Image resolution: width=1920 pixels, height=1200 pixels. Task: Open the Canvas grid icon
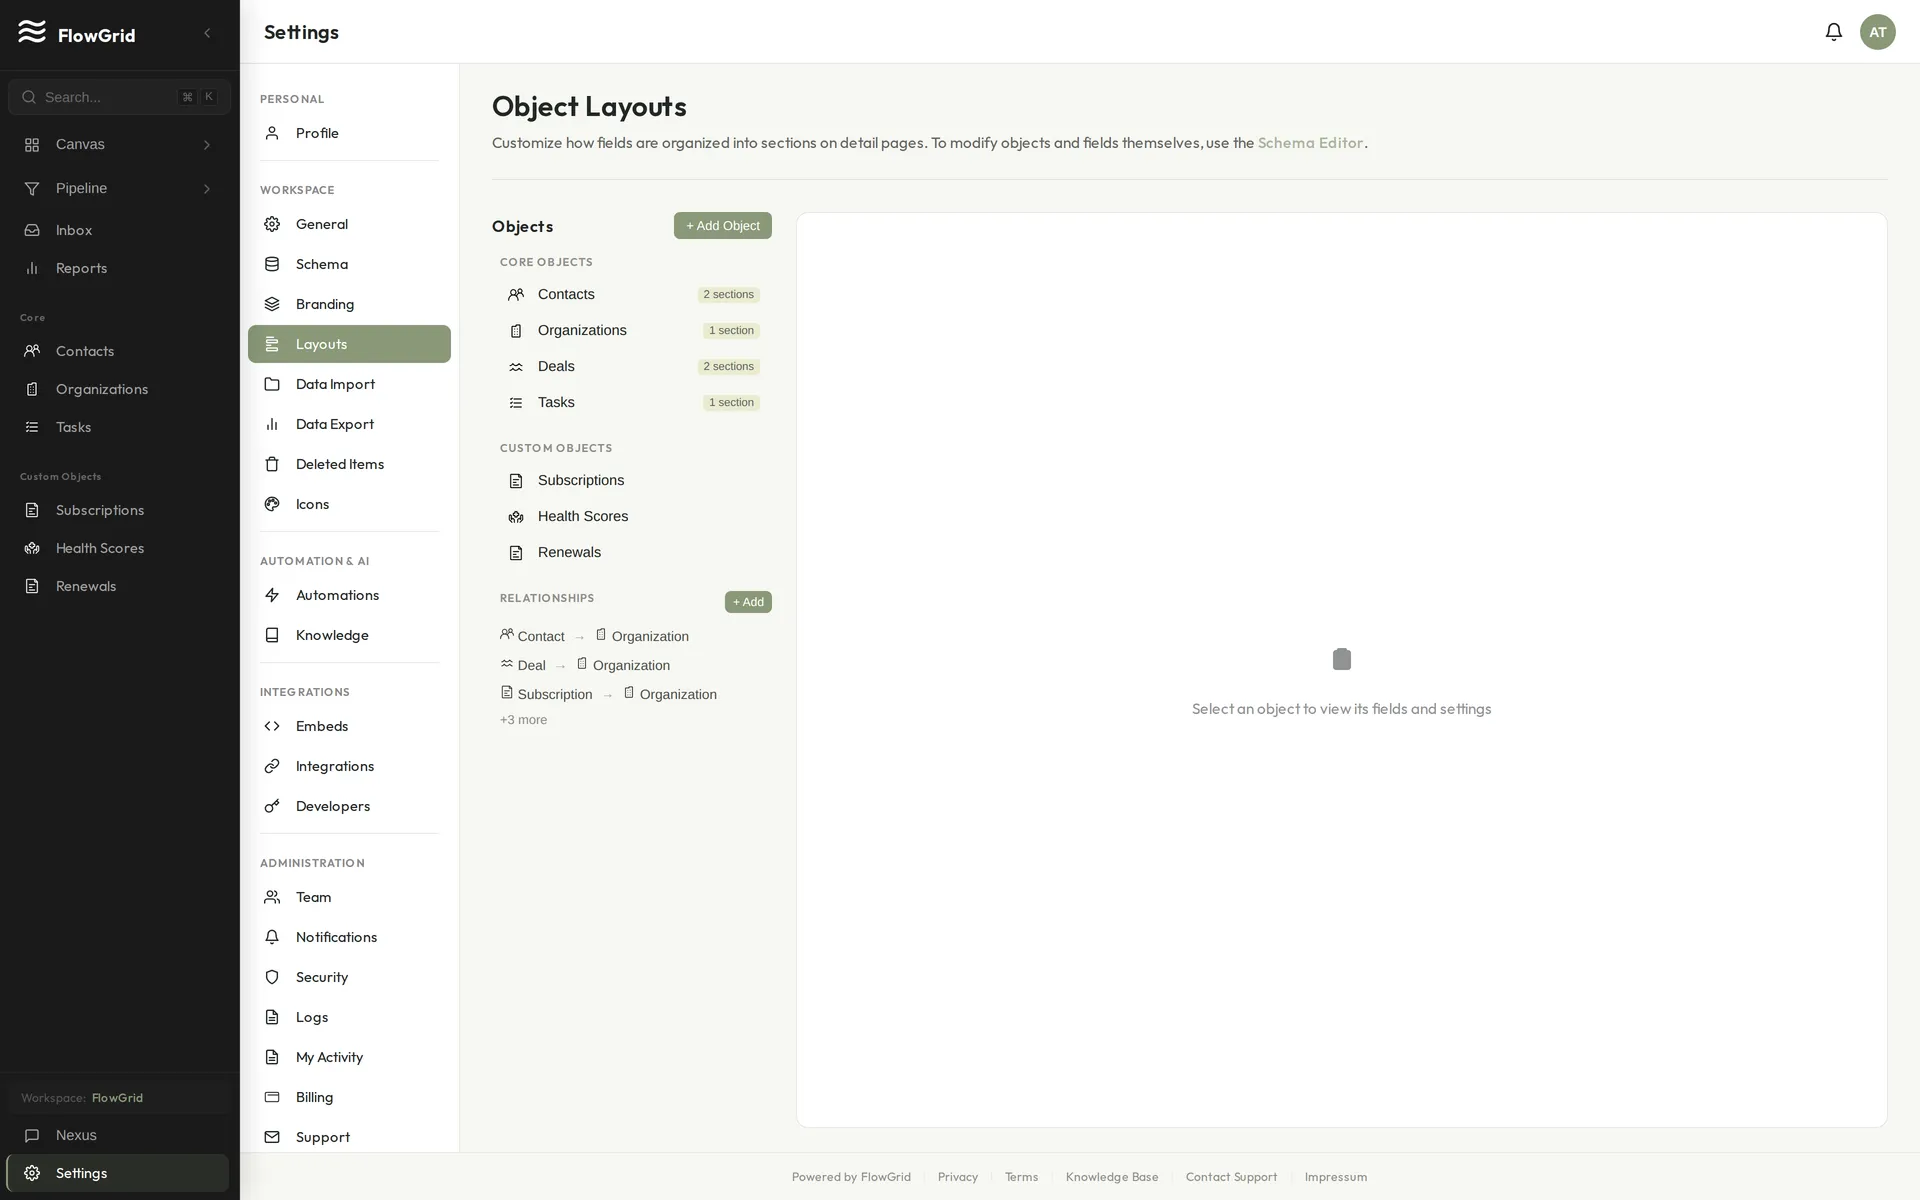tap(32, 145)
